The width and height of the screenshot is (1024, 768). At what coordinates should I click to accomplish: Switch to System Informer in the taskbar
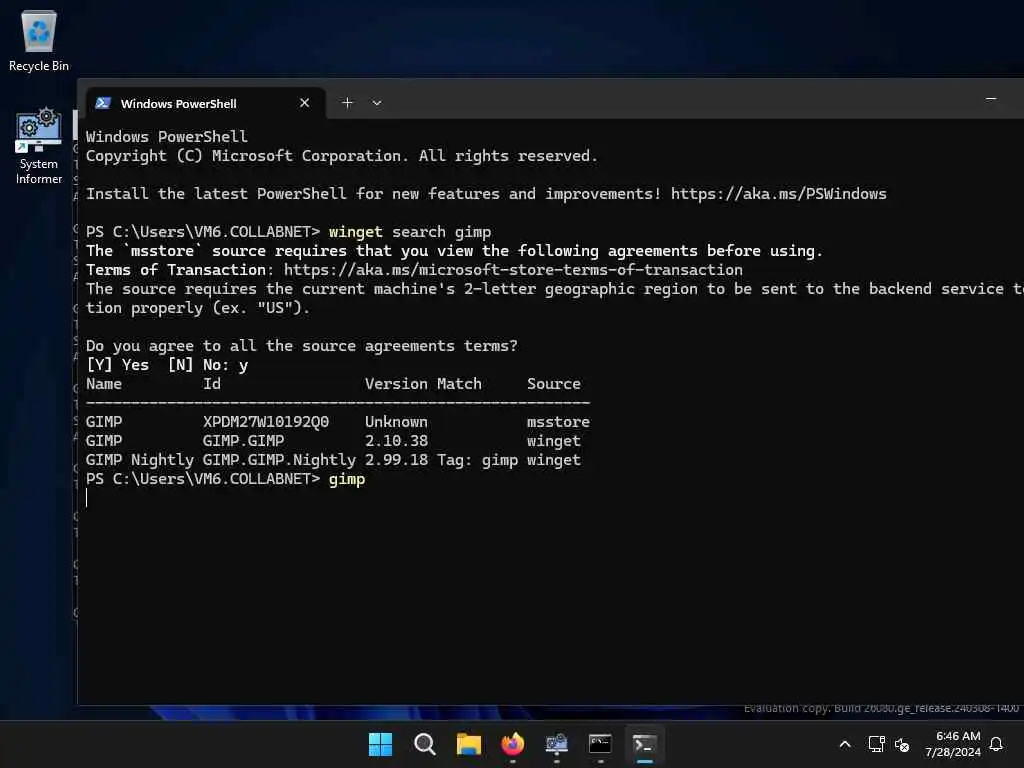coord(556,744)
